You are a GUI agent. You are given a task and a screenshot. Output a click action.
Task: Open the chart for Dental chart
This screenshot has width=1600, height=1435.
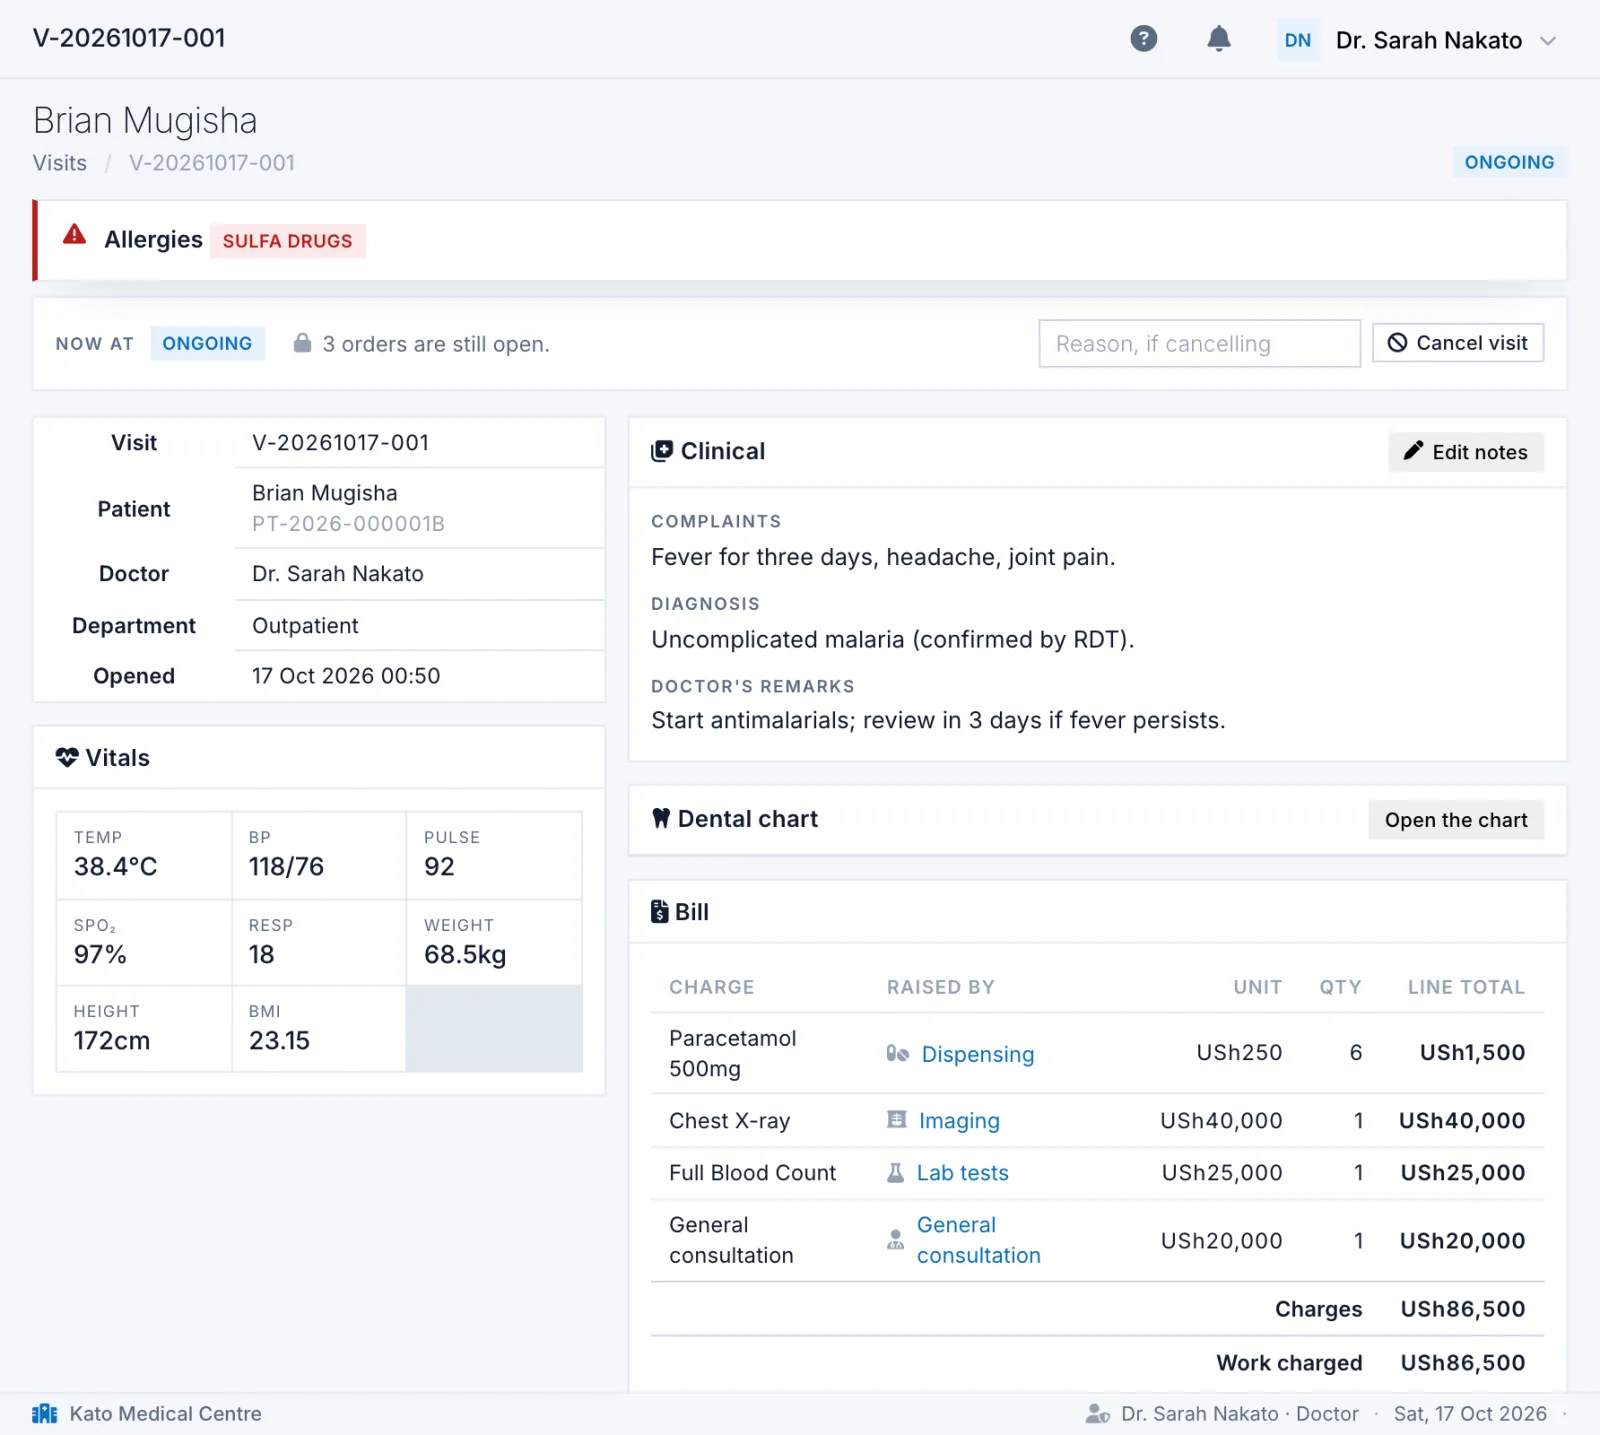click(1455, 820)
